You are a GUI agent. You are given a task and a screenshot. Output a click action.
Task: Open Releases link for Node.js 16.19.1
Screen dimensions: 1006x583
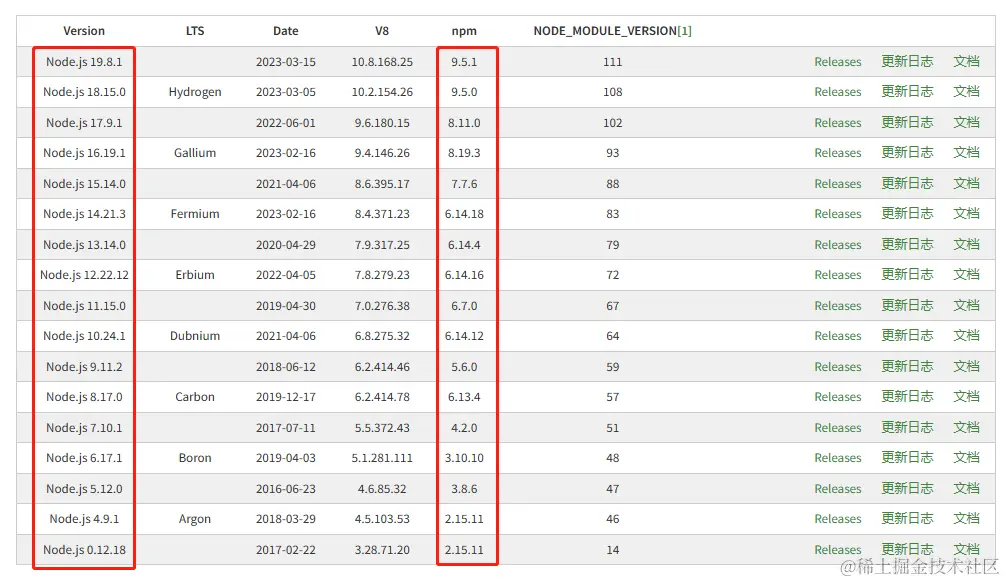837,153
